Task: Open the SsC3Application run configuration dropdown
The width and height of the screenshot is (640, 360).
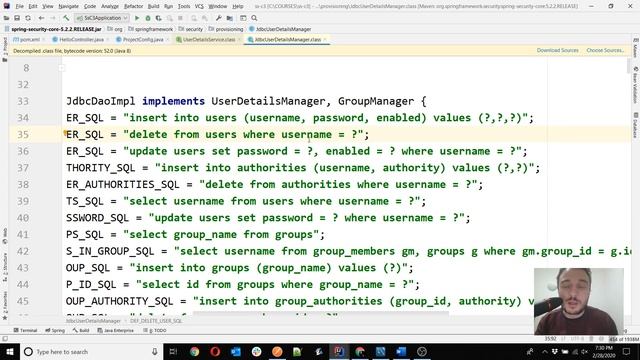Action: coord(102,18)
